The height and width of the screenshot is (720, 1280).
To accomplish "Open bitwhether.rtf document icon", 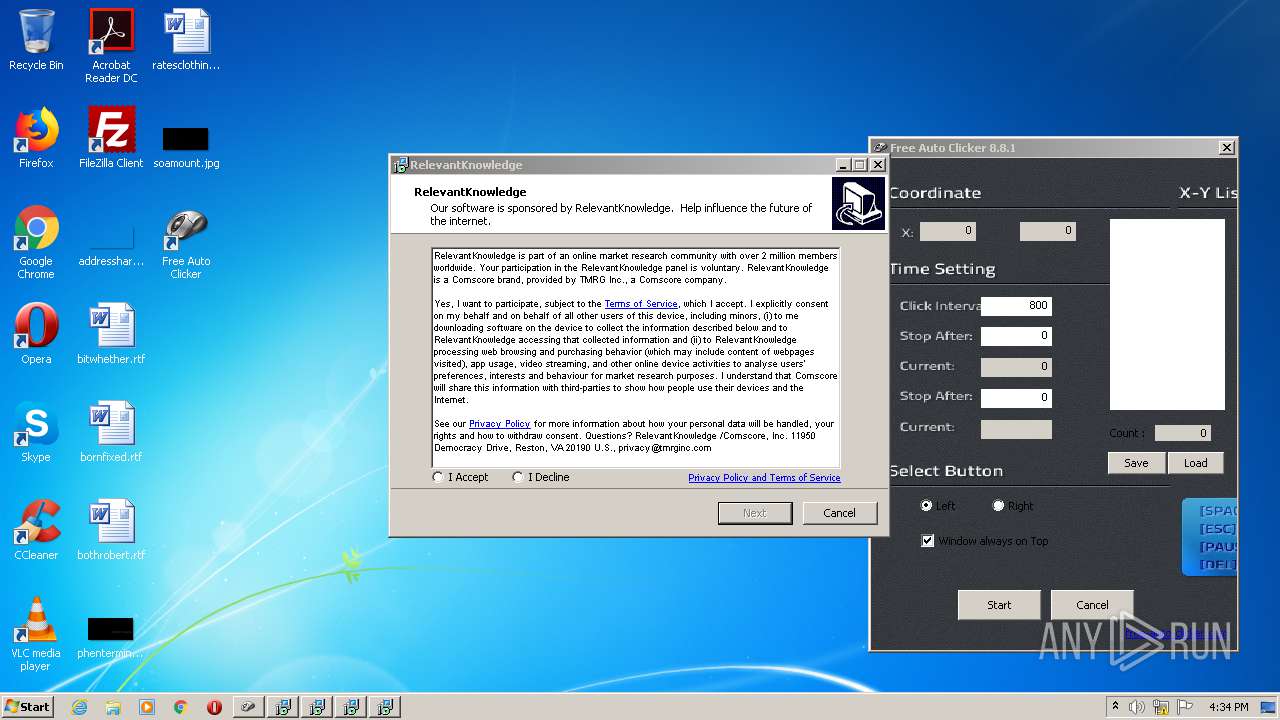I will 111,334.
